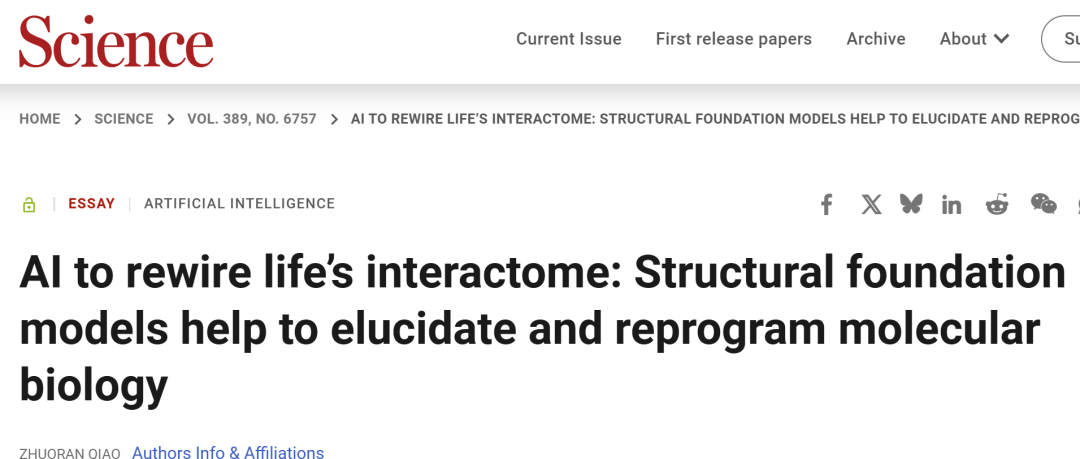
Task: Share article on Reddit
Action: click(x=997, y=204)
